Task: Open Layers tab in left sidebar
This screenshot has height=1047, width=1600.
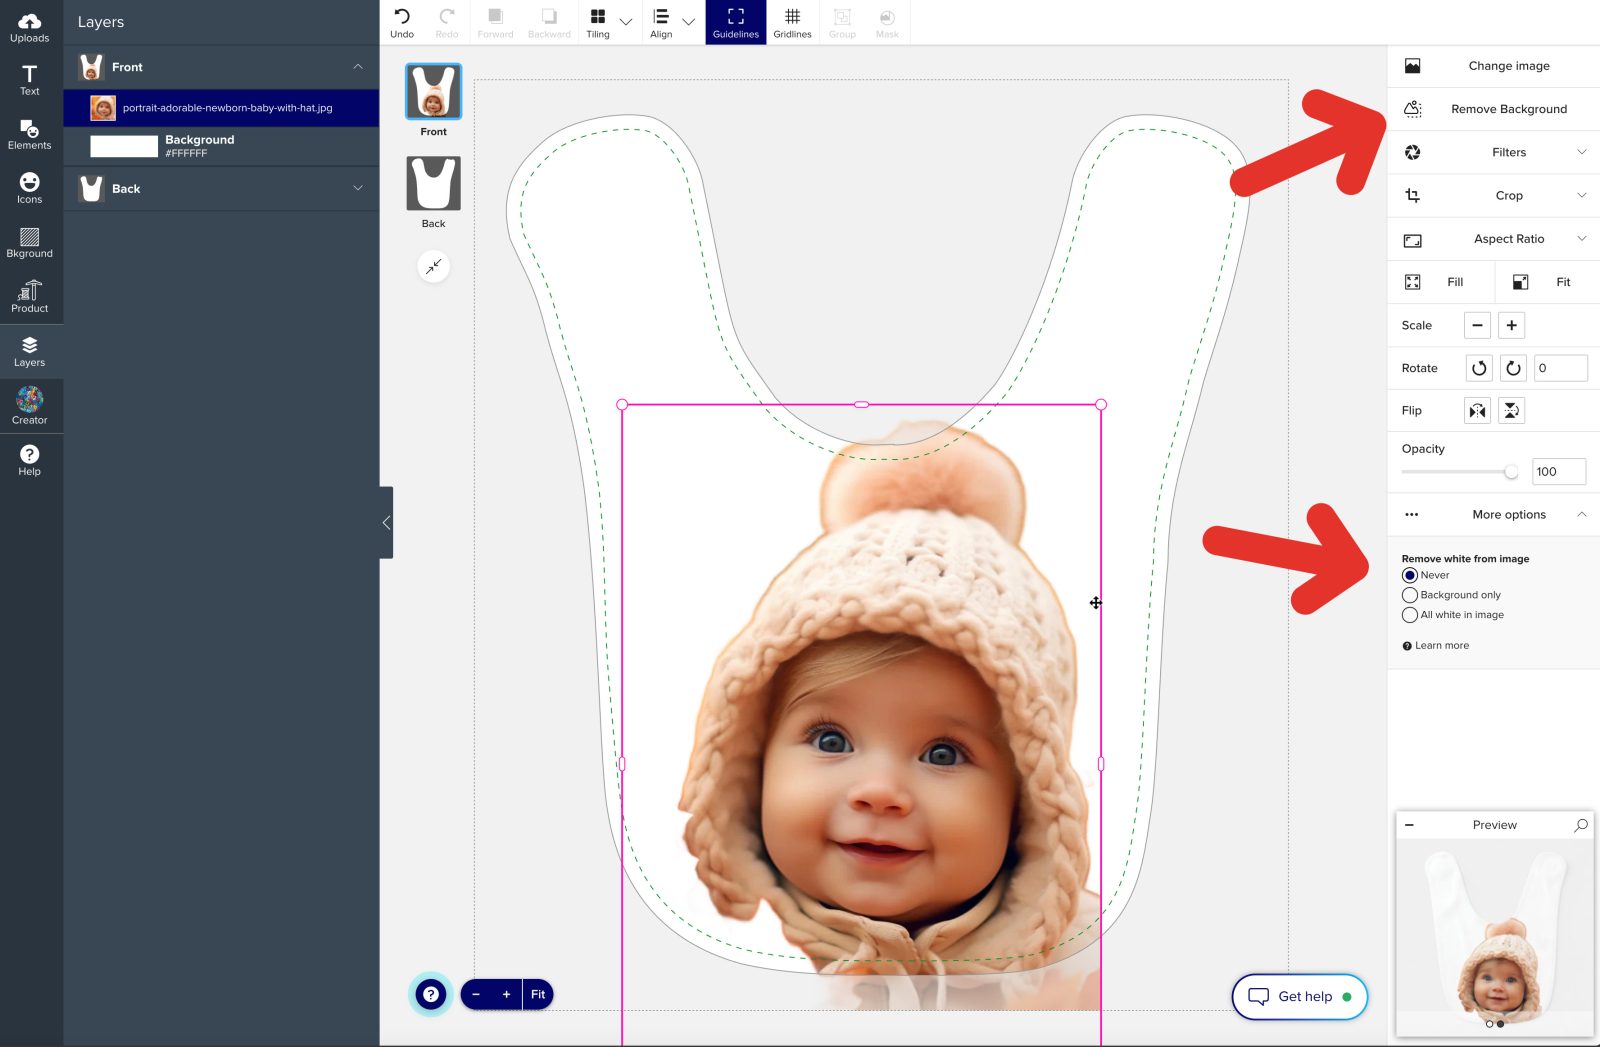Action: coord(30,351)
